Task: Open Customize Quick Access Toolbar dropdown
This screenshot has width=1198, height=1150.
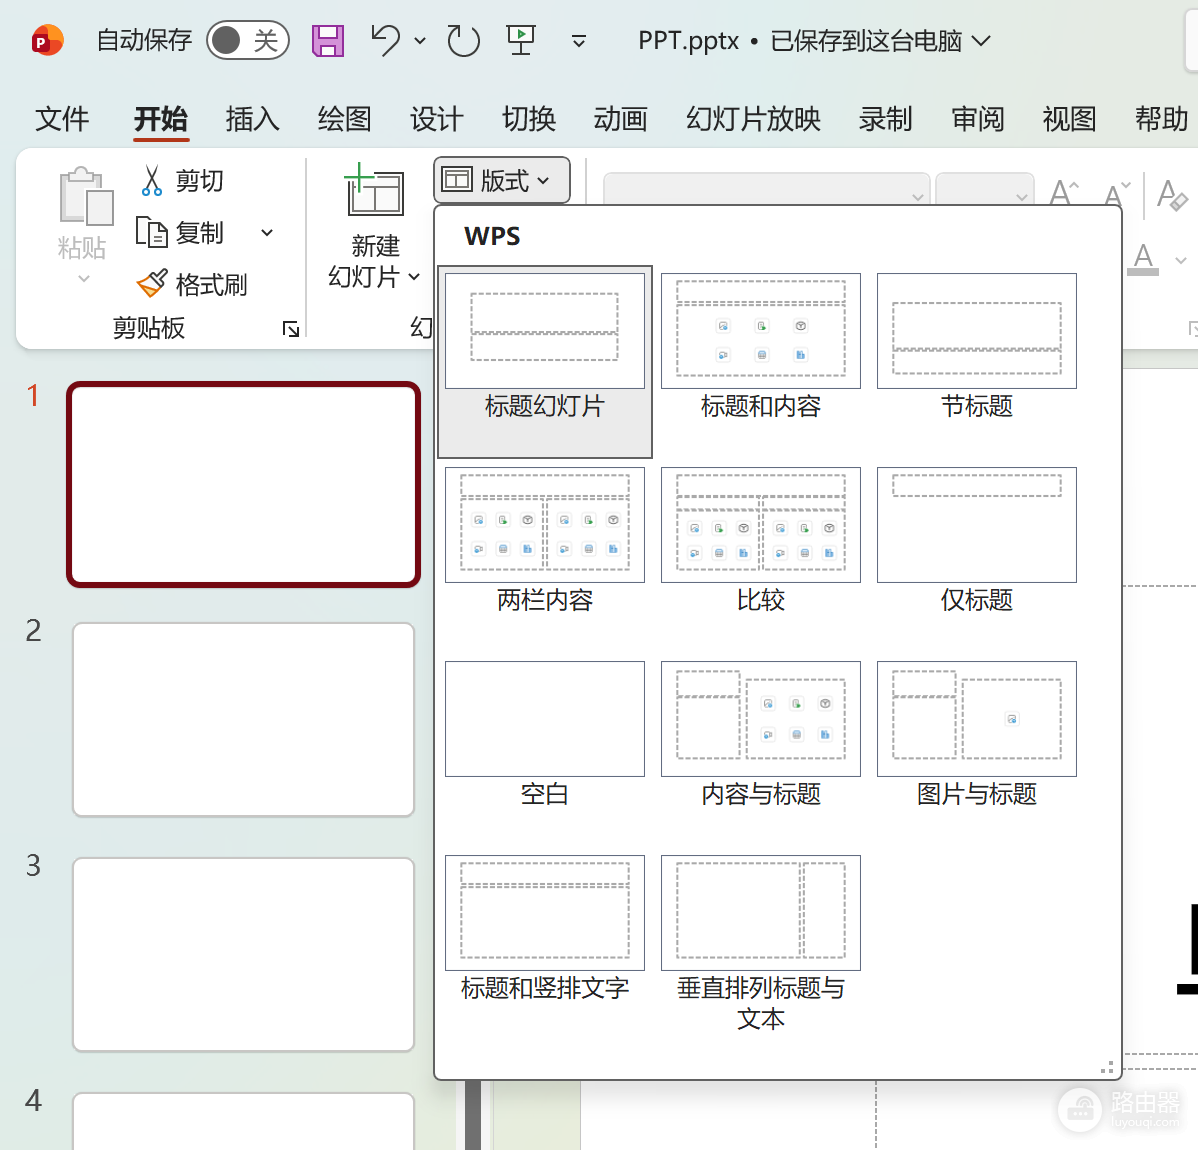Action: [579, 40]
